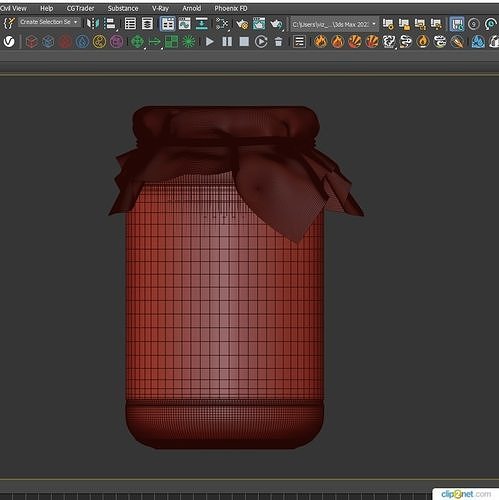This screenshot has width=499, height=500.
Task: Open the Arnold menu
Action: (191, 8)
